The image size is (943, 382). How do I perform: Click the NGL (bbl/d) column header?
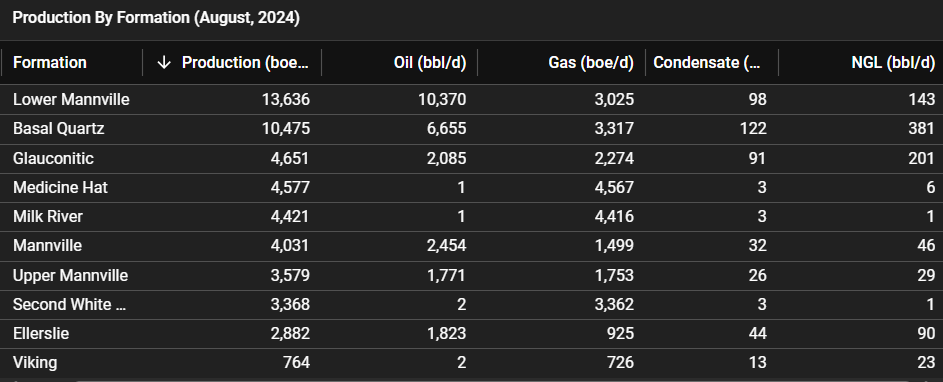pyautogui.click(x=893, y=63)
